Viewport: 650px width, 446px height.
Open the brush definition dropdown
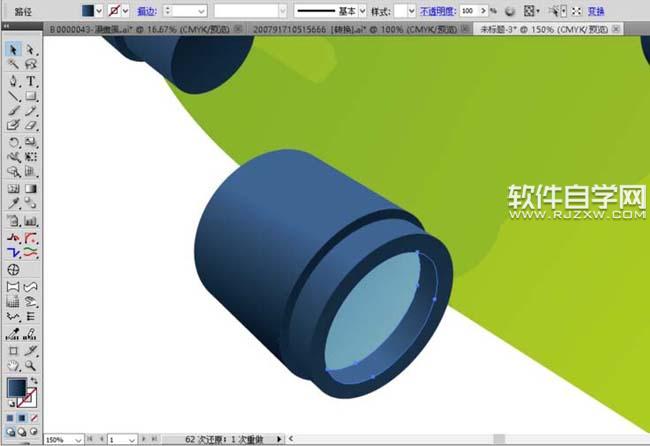pyautogui.click(x=283, y=11)
